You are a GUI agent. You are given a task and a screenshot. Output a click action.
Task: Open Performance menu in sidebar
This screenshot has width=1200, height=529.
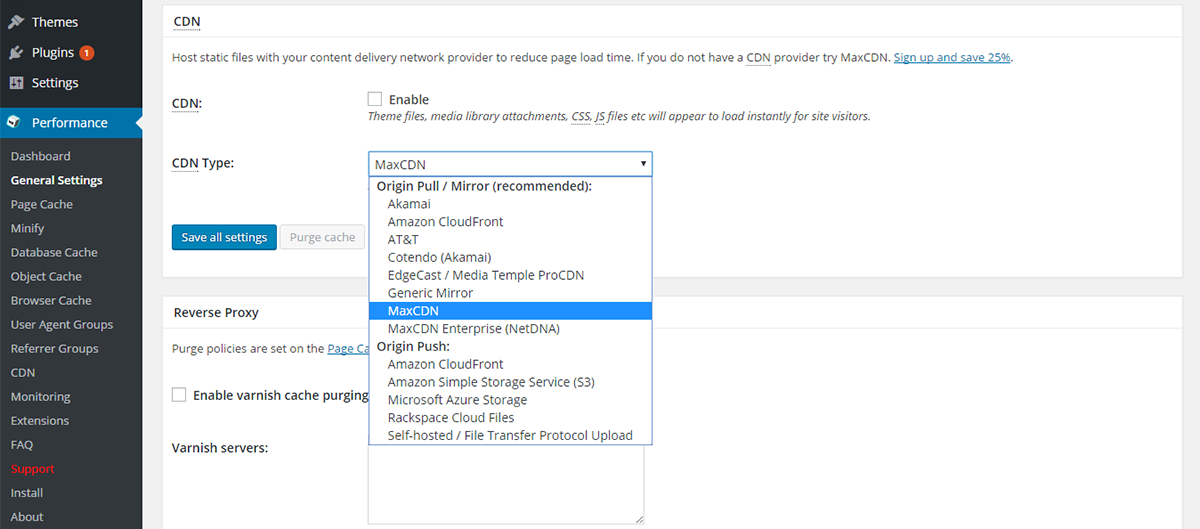click(x=70, y=122)
